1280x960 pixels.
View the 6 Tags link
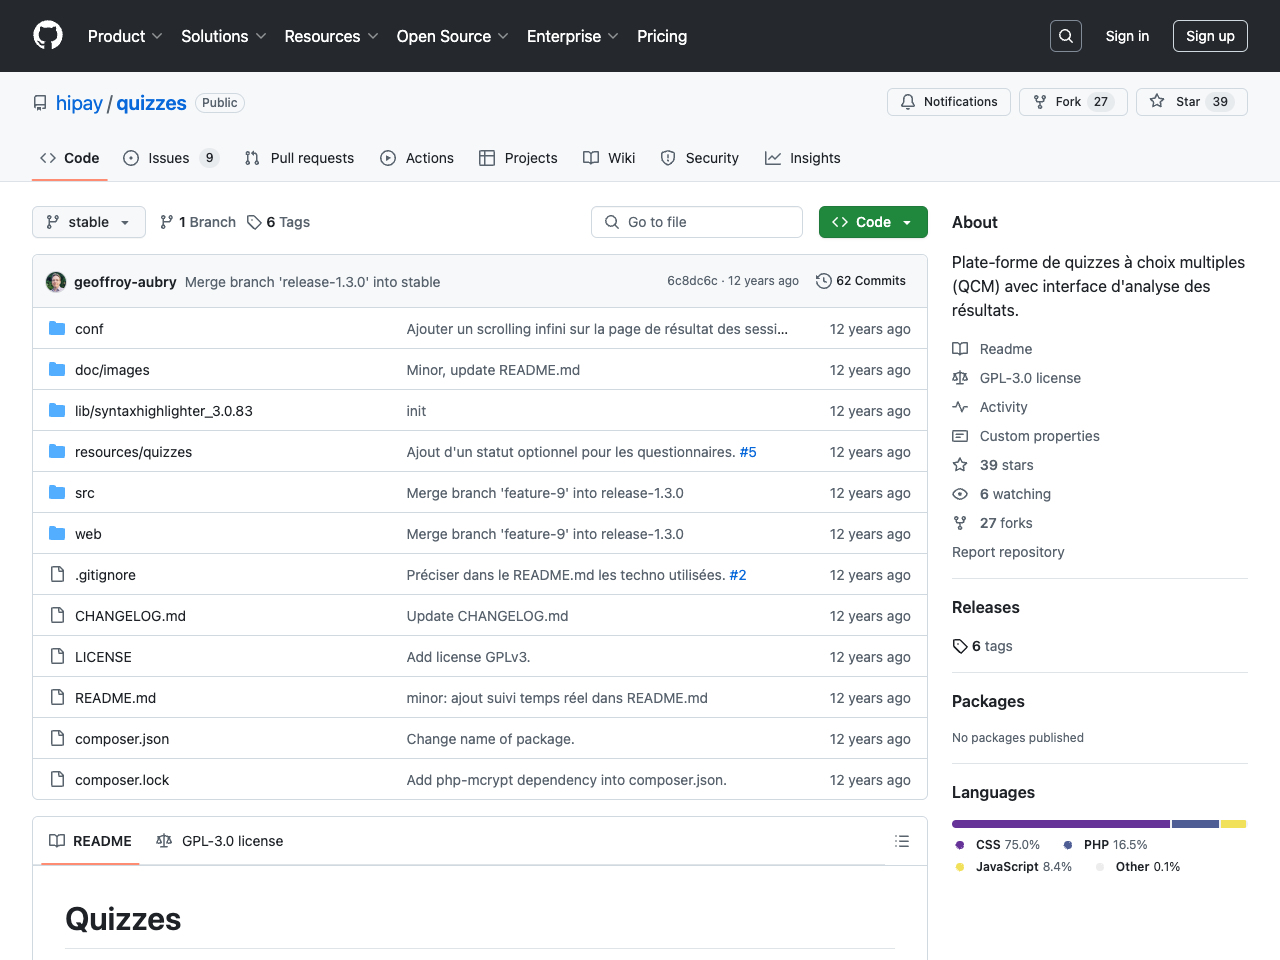(279, 222)
